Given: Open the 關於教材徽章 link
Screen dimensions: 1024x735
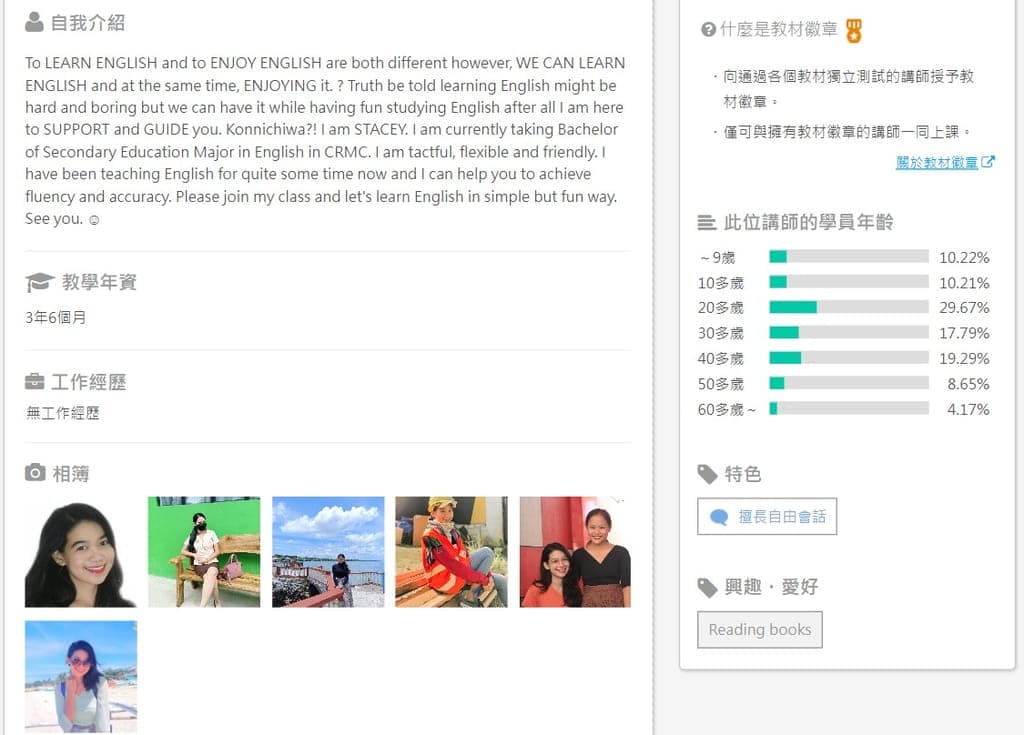Looking at the screenshot, I should click(936, 162).
